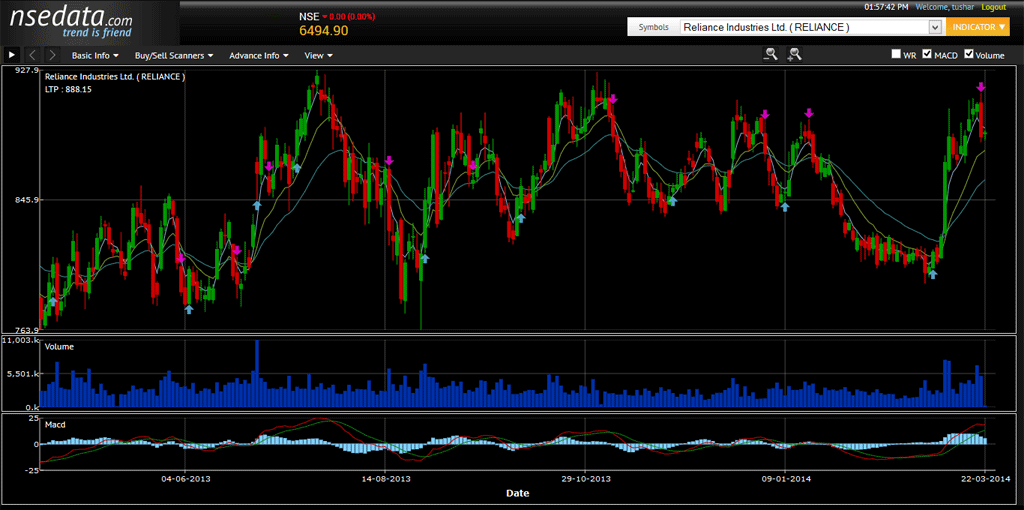Screen dimensions: 1024x510
Task: Click the LTP : 888.15 label
Action: [69, 89]
